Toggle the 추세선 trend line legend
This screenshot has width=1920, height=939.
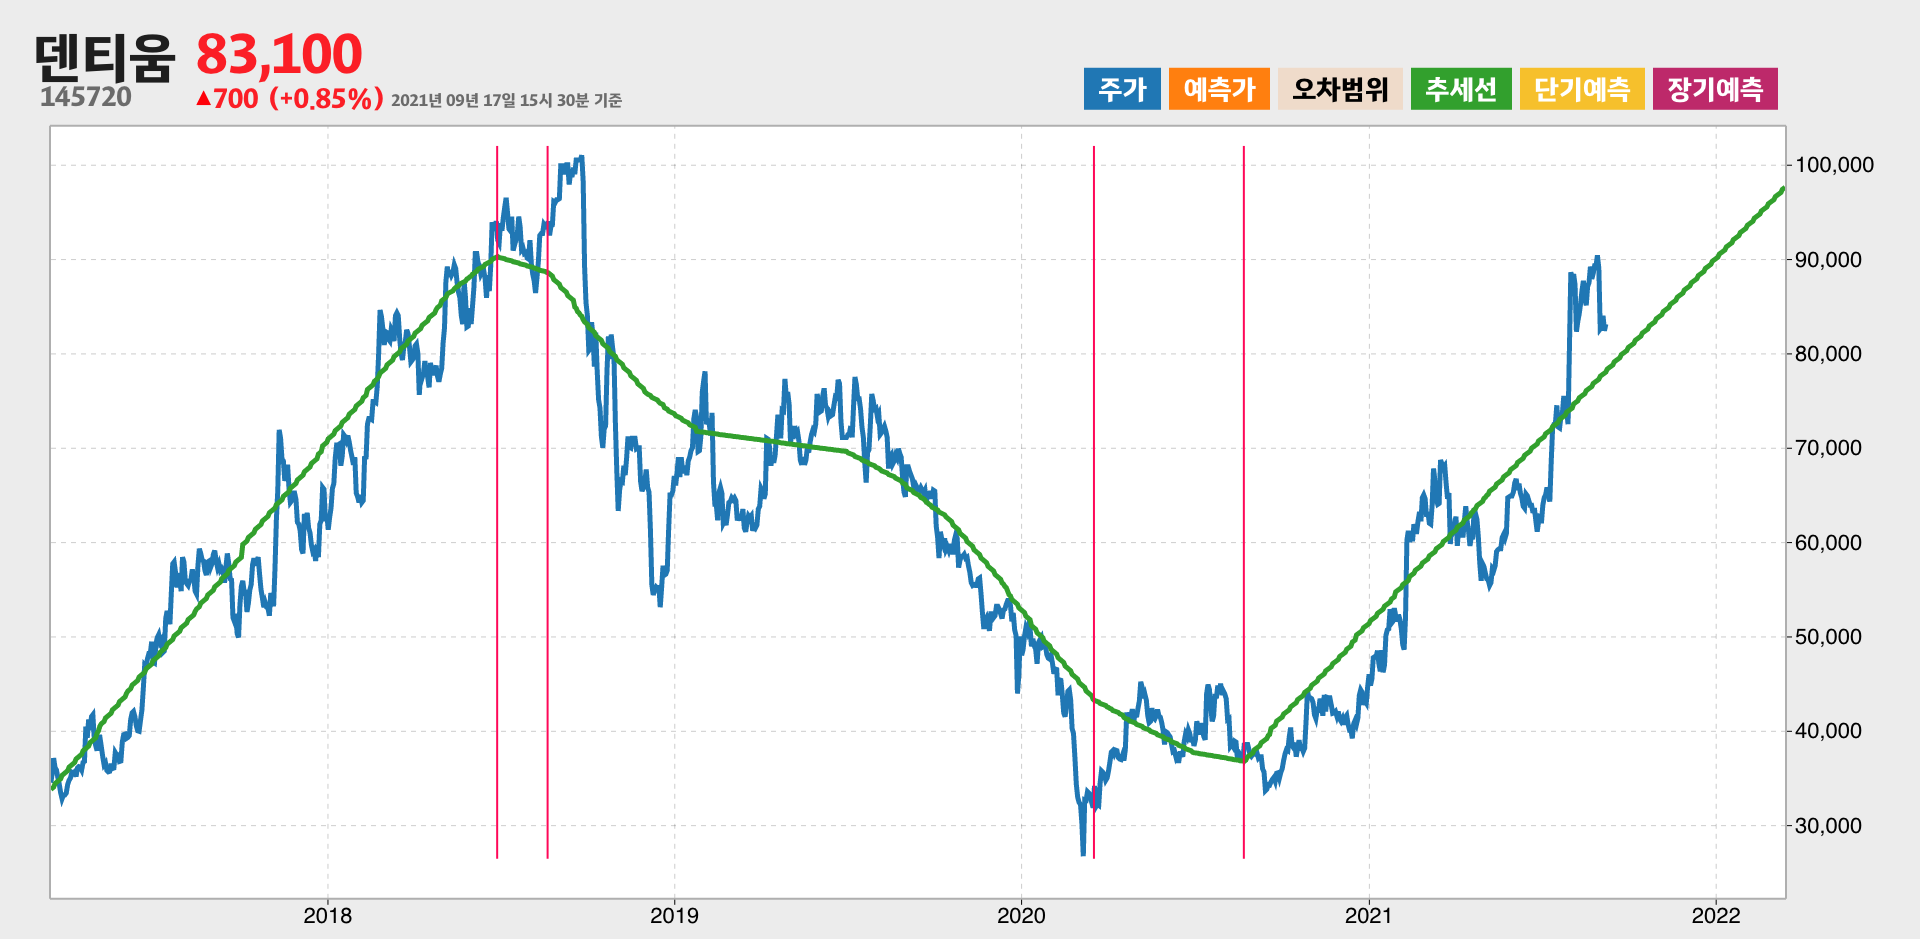[1461, 89]
